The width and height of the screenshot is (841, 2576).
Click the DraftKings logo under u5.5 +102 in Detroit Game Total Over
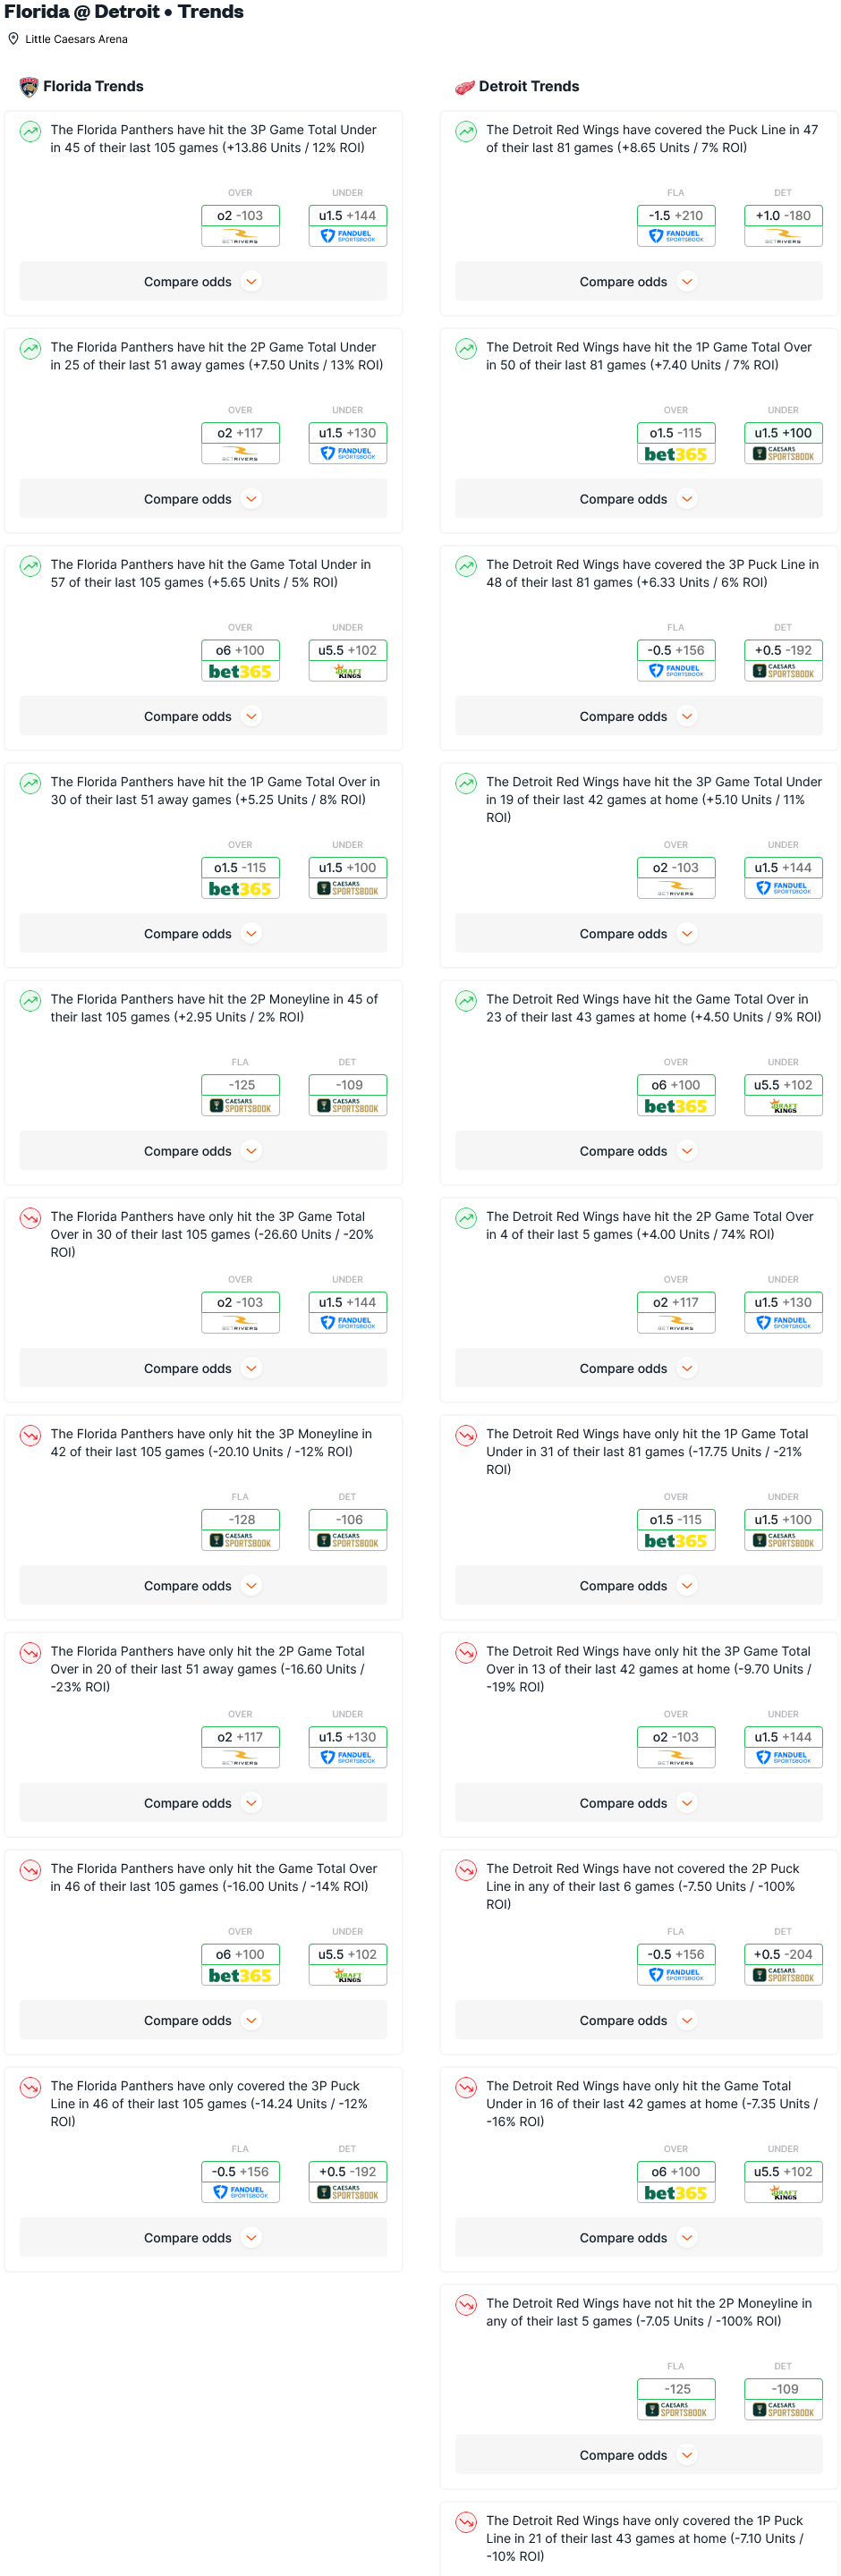point(783,1106)
